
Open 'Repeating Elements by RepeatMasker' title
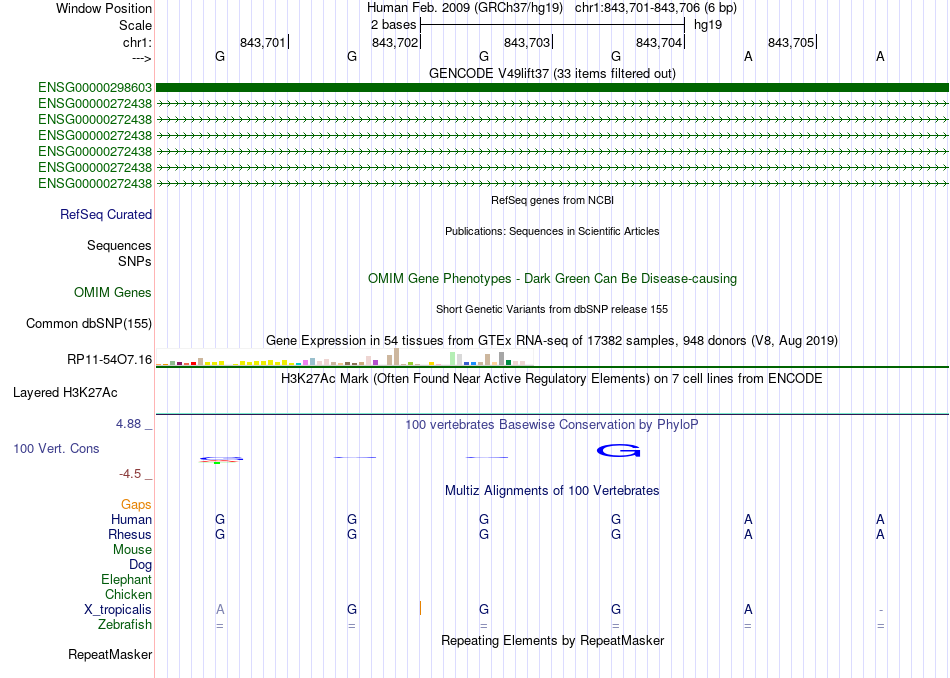click(552, 640)
